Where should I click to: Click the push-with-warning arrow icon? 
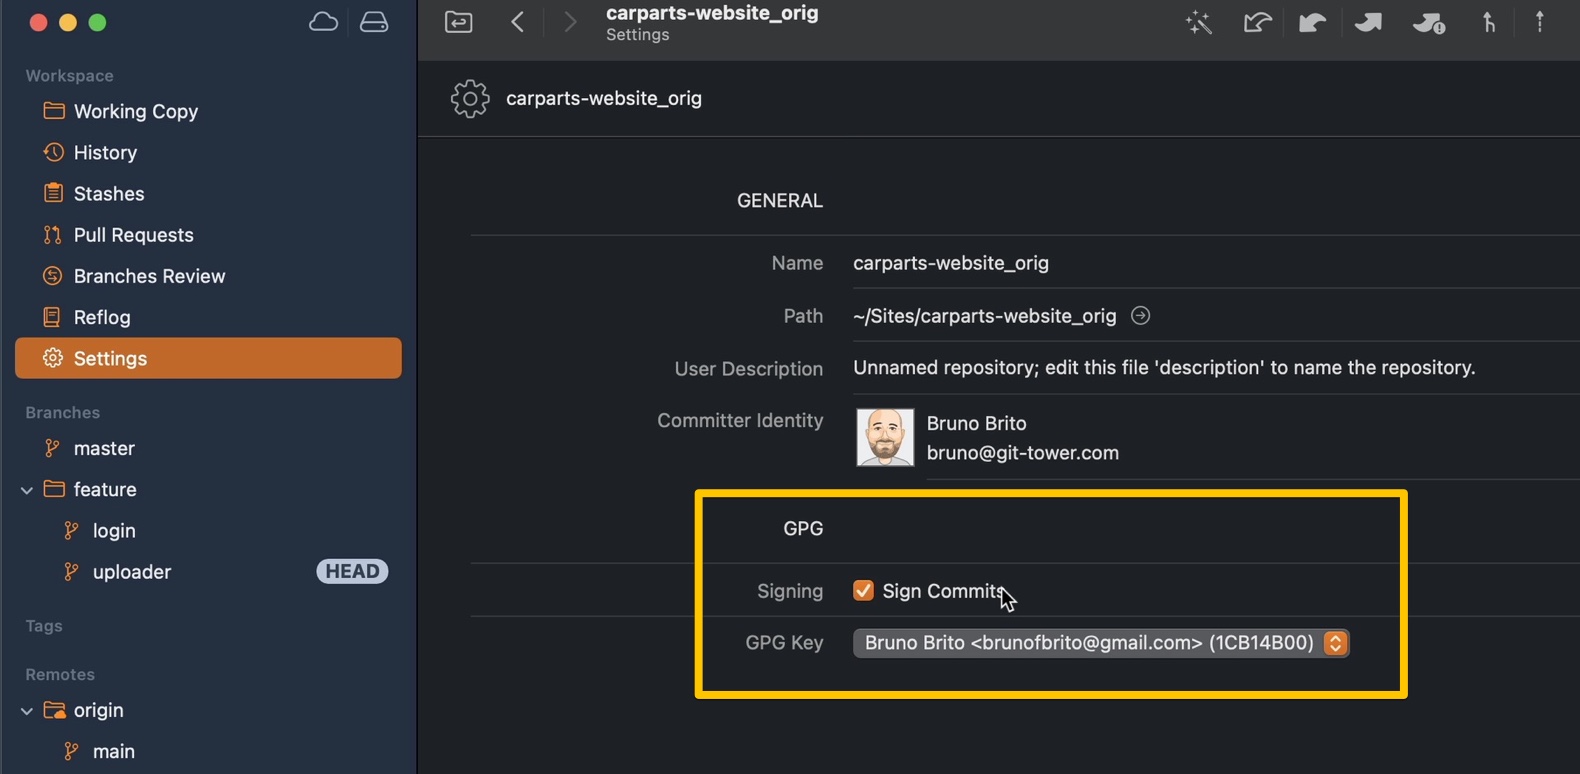(1428, 23)
